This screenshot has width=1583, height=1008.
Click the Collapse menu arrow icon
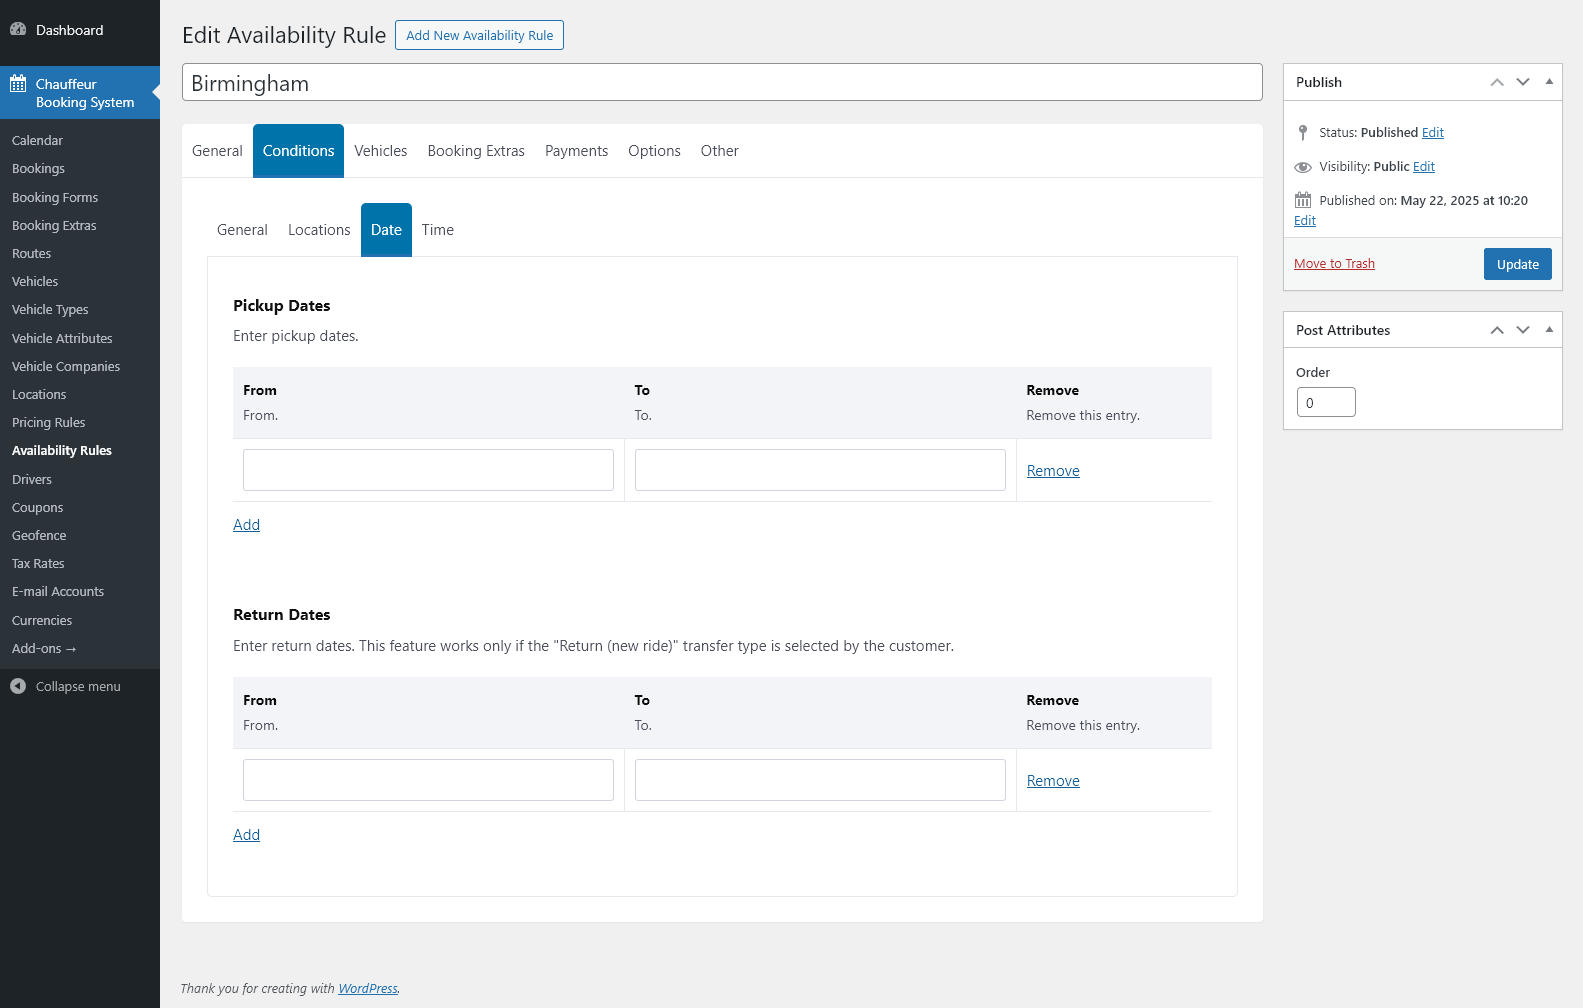click(18, 686)
